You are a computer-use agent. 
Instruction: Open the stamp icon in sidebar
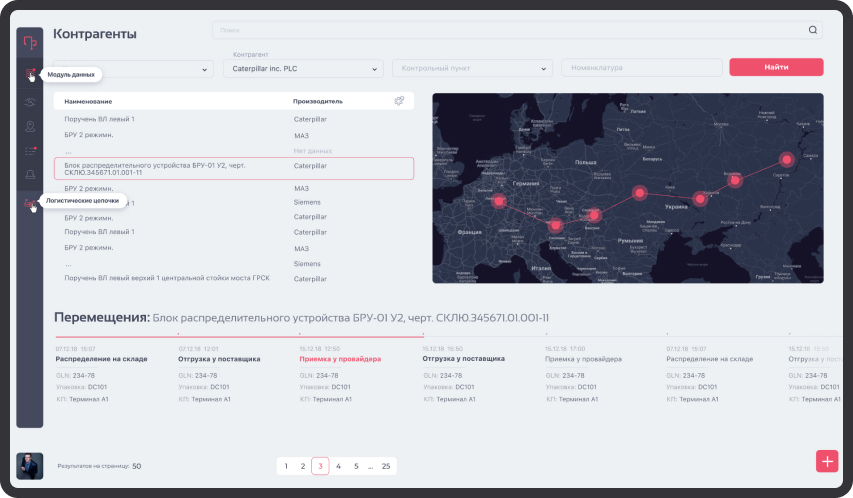pyautogui.click(x=30, y=174)
